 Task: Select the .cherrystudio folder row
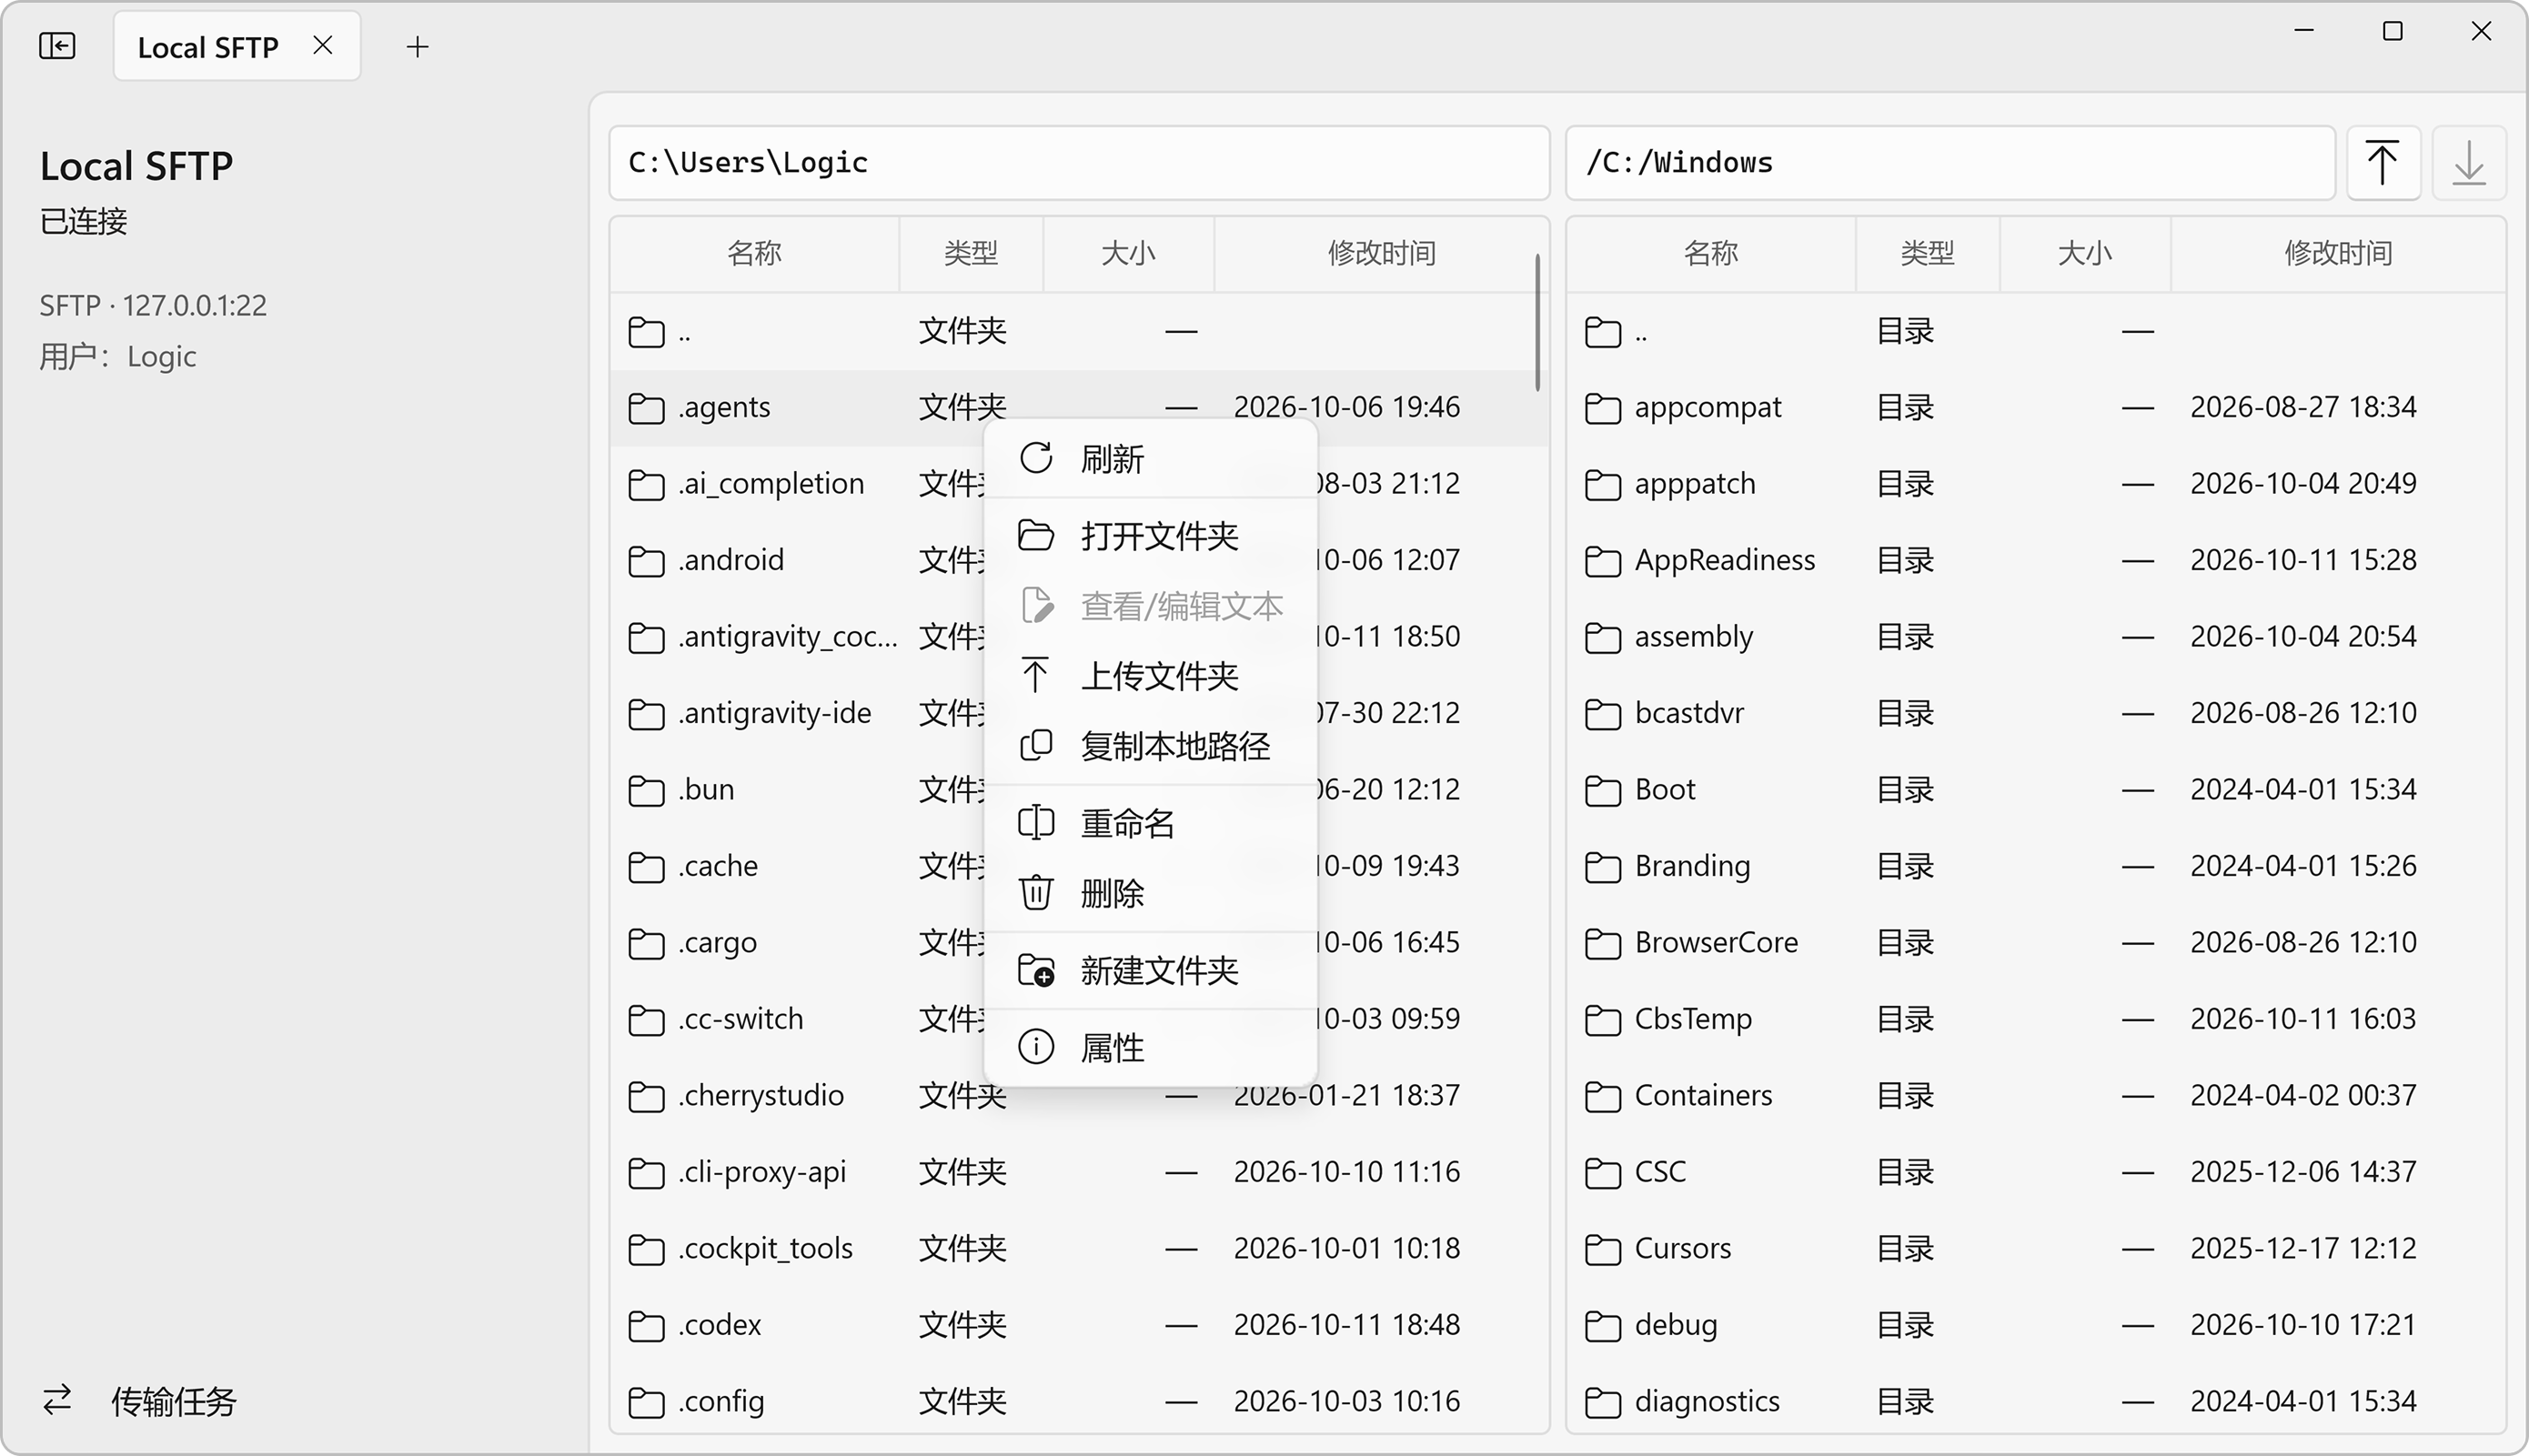click(1079, 1096)
